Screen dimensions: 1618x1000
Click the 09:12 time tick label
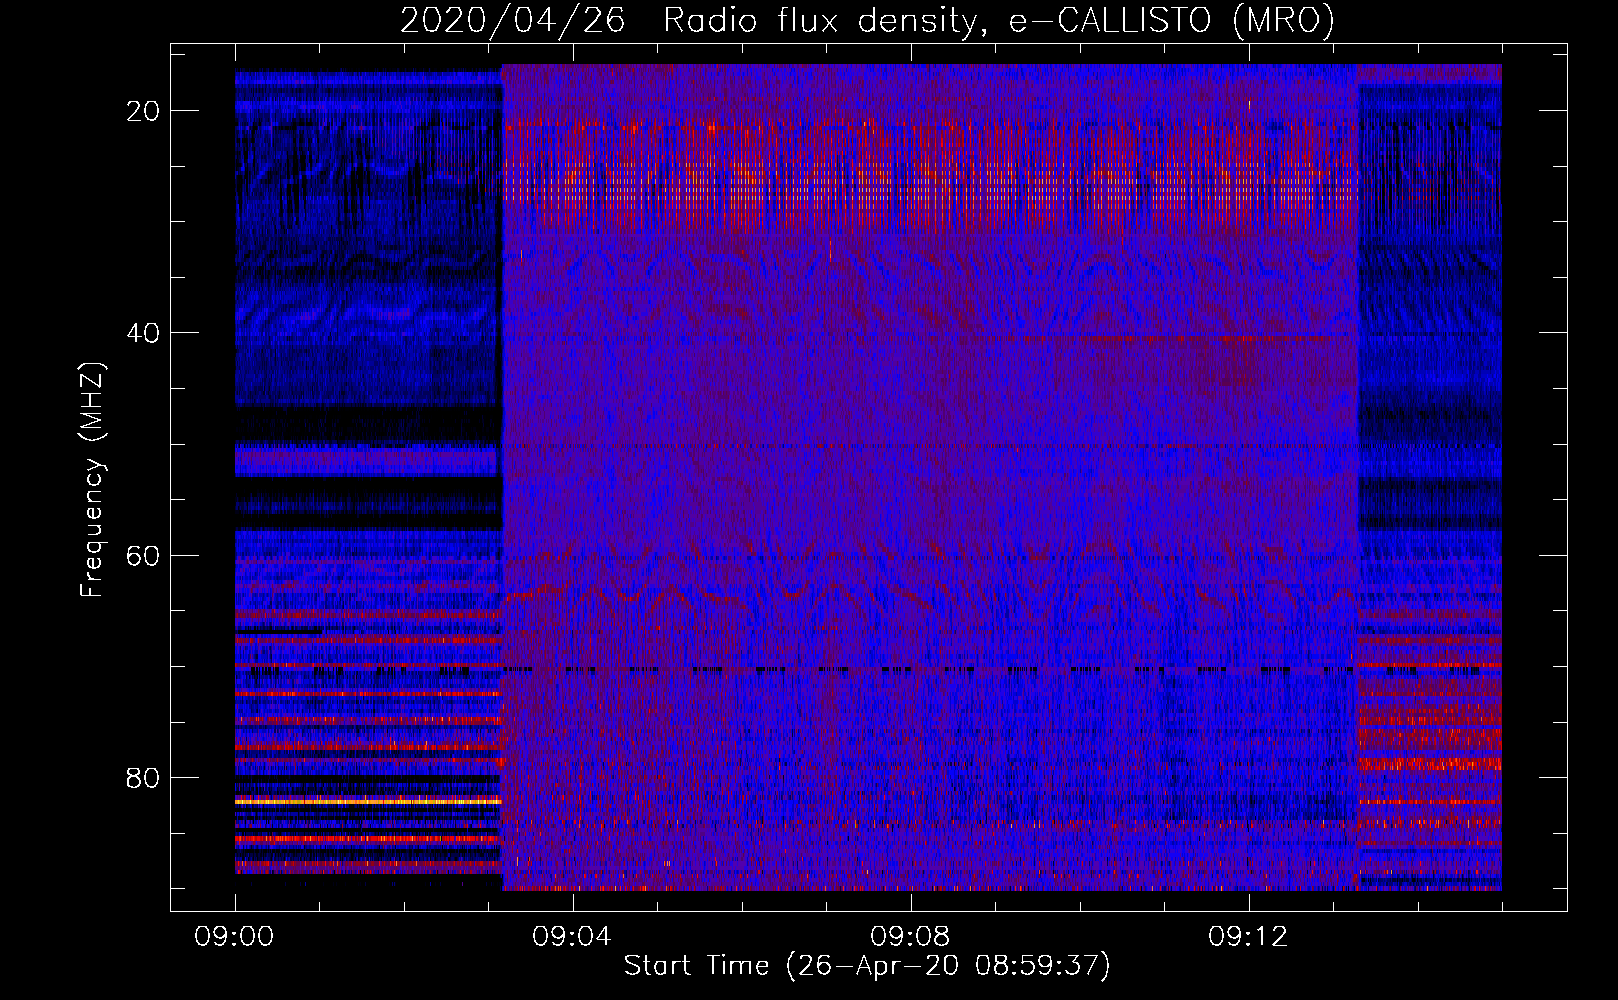pyautogui.click(x=1248, y=937)
